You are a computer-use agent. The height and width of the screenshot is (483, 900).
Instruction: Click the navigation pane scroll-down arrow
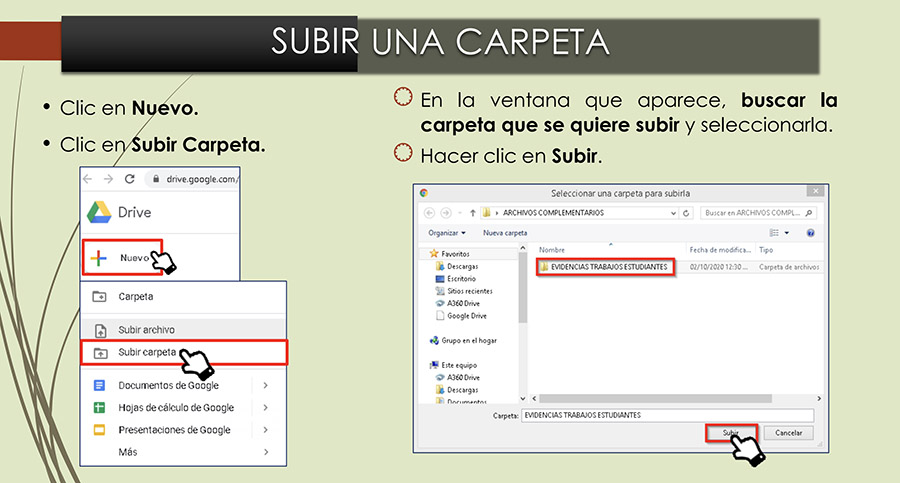522,398
